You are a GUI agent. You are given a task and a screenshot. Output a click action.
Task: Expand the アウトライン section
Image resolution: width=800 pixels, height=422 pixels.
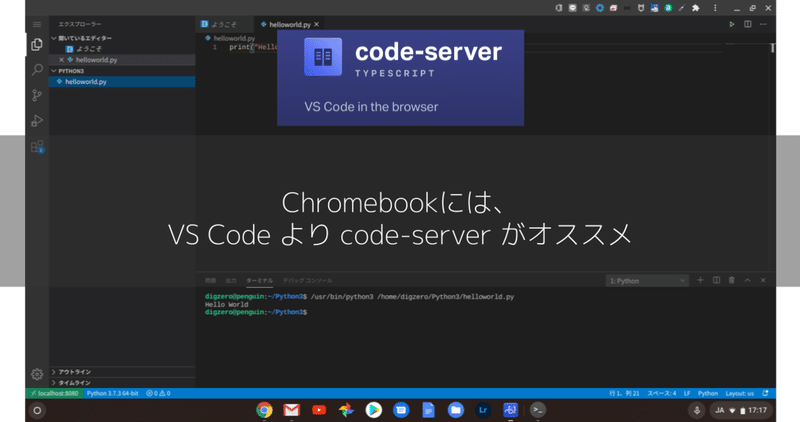tap(122, 372)
